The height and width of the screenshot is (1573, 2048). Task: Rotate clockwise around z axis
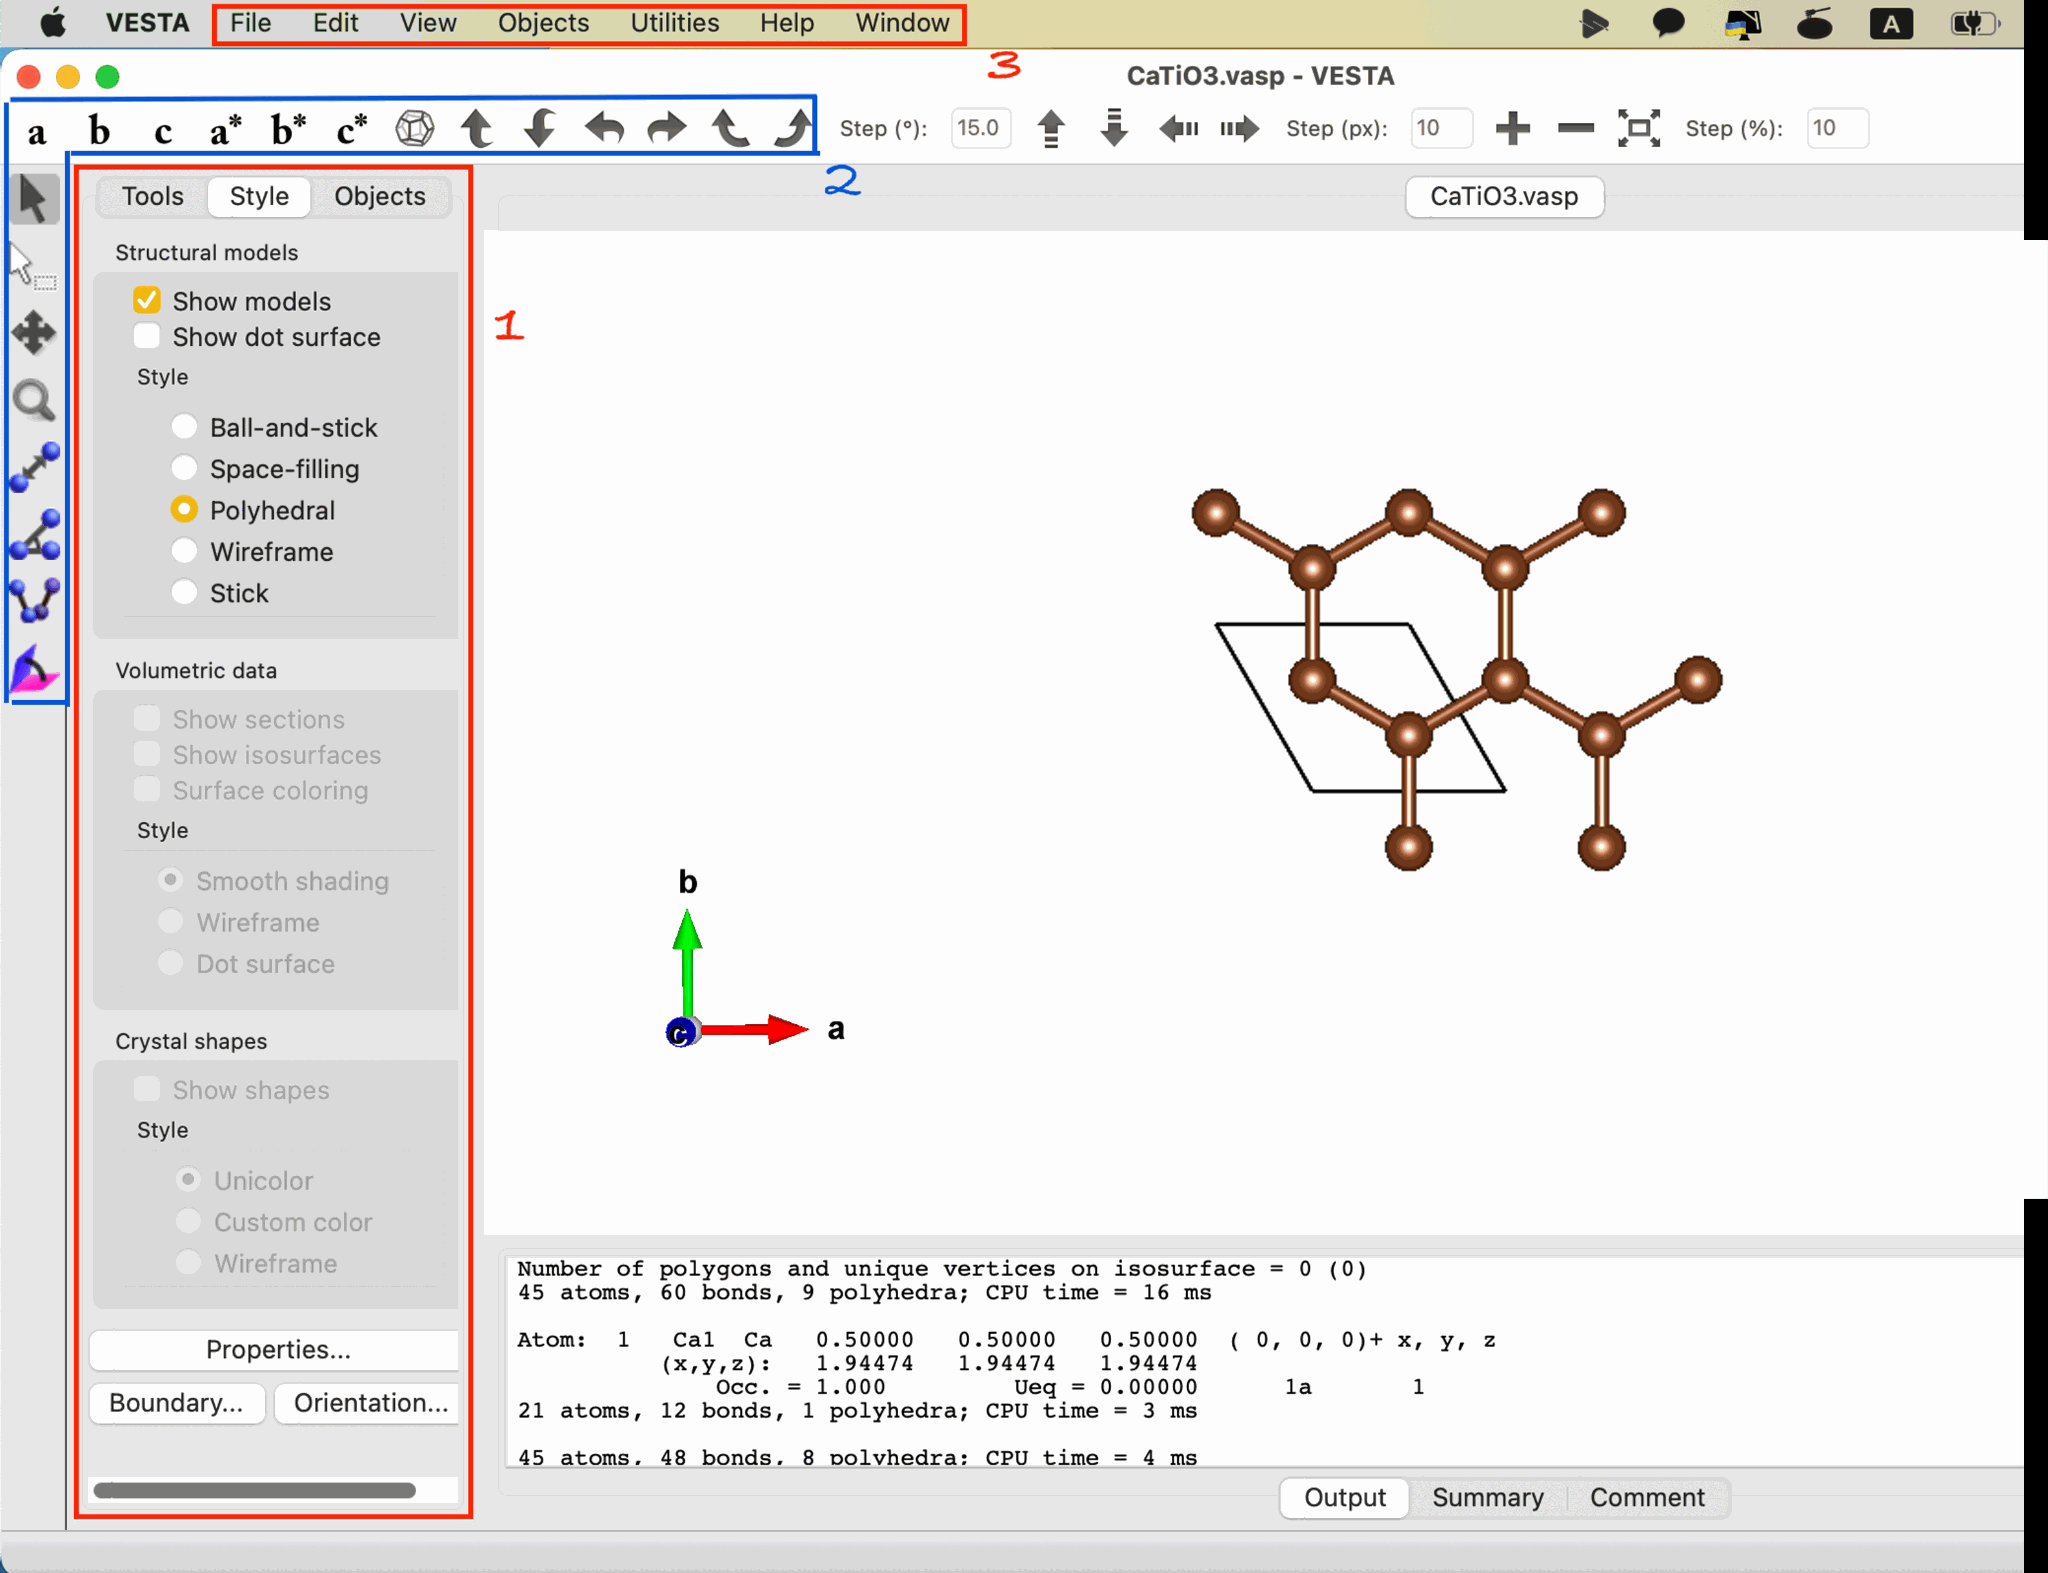(793, 128)
